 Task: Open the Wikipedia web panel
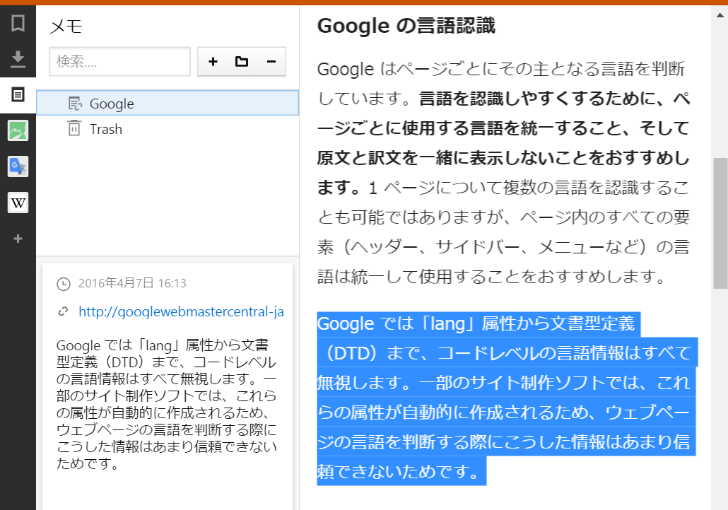click(18, 203)
